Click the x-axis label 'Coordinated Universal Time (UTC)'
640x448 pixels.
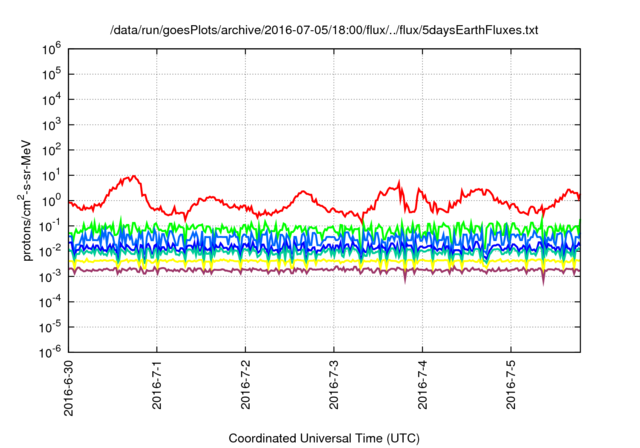pos(324,438)
